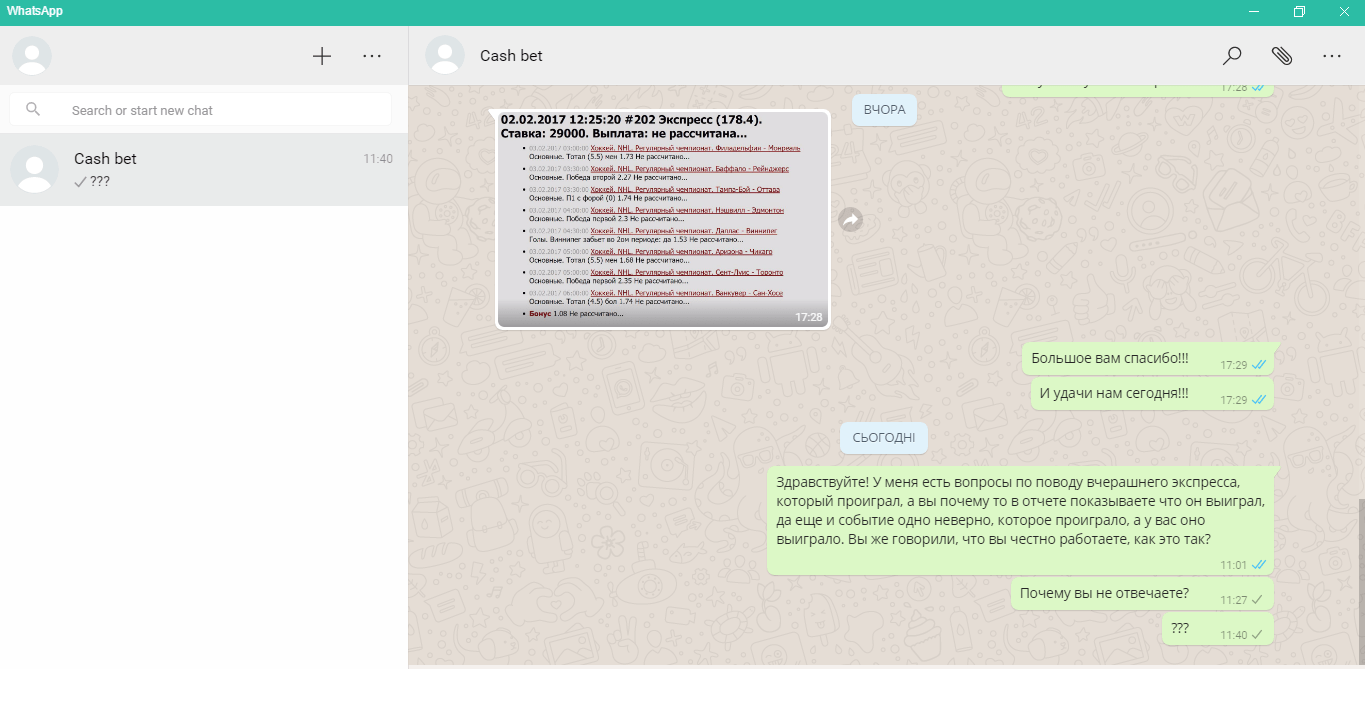Open the bet slip image thumbnail
The height and width of the screenshot is (728, 1366).
(663, 219)
